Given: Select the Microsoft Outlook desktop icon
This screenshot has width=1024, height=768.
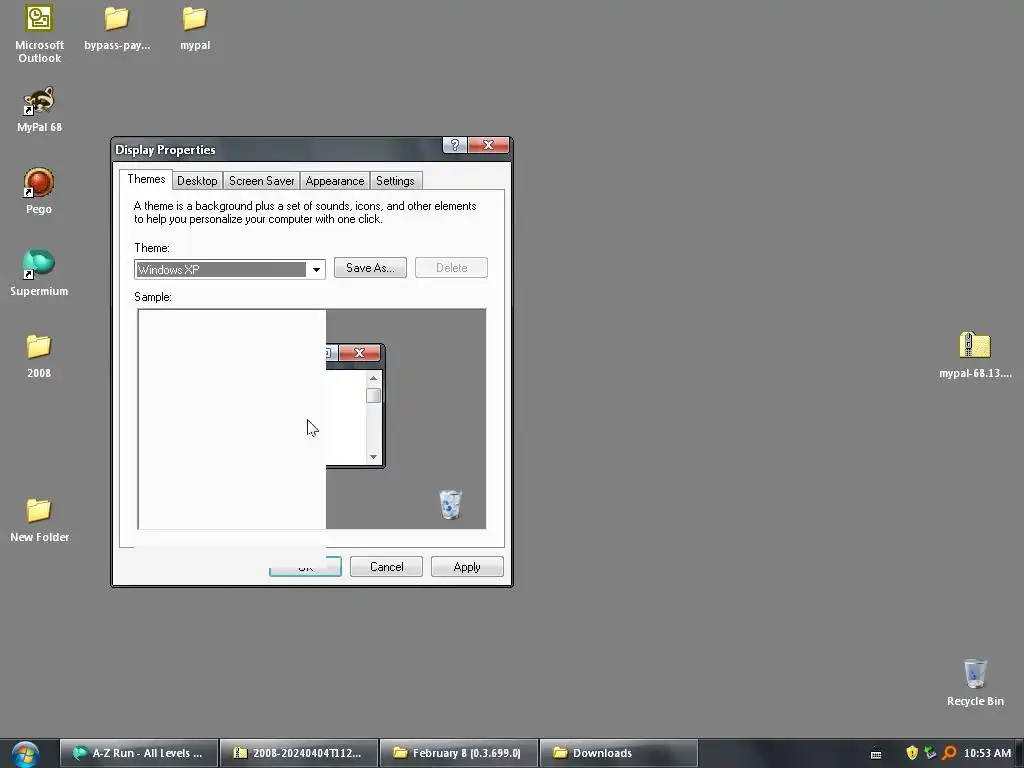Looking at the screenshot, I should click(x=39, y=34).
